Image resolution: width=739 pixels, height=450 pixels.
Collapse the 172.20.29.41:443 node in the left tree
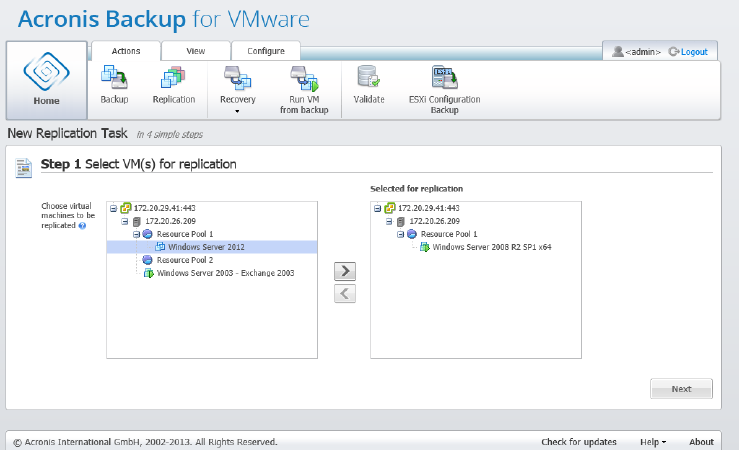113,208
